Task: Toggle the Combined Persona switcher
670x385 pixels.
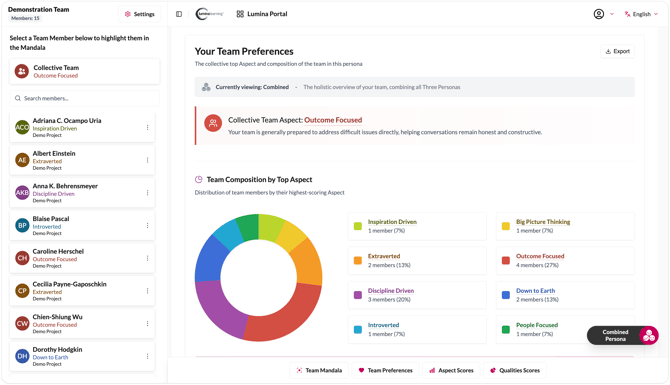Action: click(x=623, y=335)
